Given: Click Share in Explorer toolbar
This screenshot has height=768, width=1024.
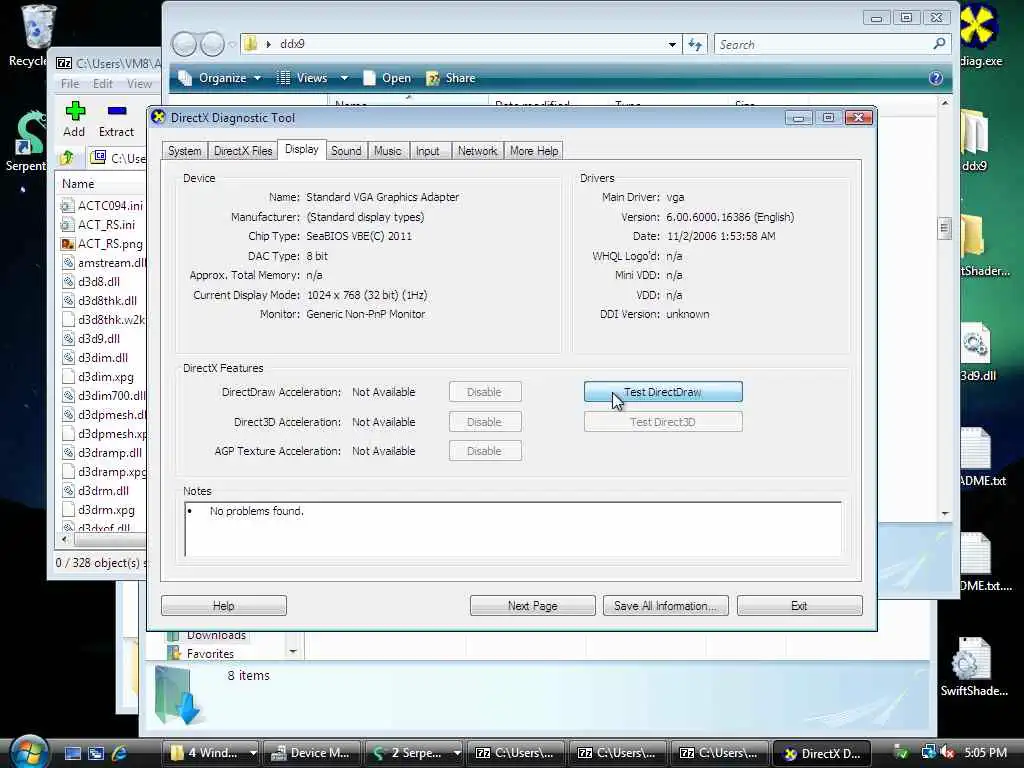Looking at the screenshot, I should (451, 78).
